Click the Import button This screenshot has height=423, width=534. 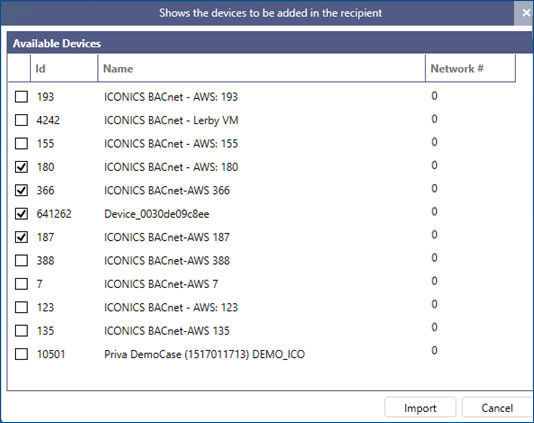click(420, 408)
